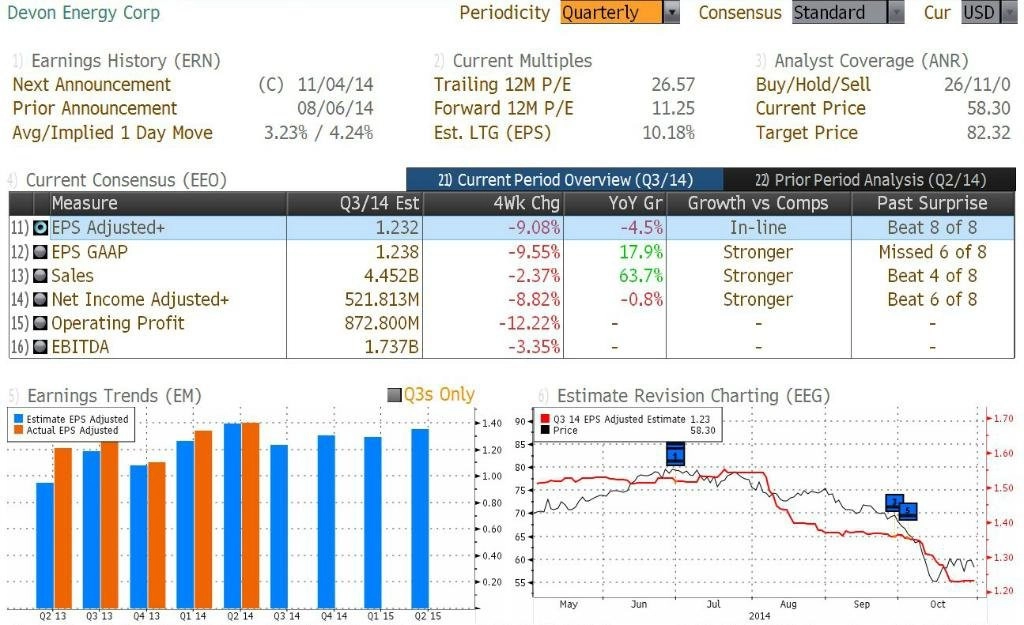Click the Beat 6 of 8 cell
Screen dimensions: 1024x625
pyautogui.click(x=933, y=300)
